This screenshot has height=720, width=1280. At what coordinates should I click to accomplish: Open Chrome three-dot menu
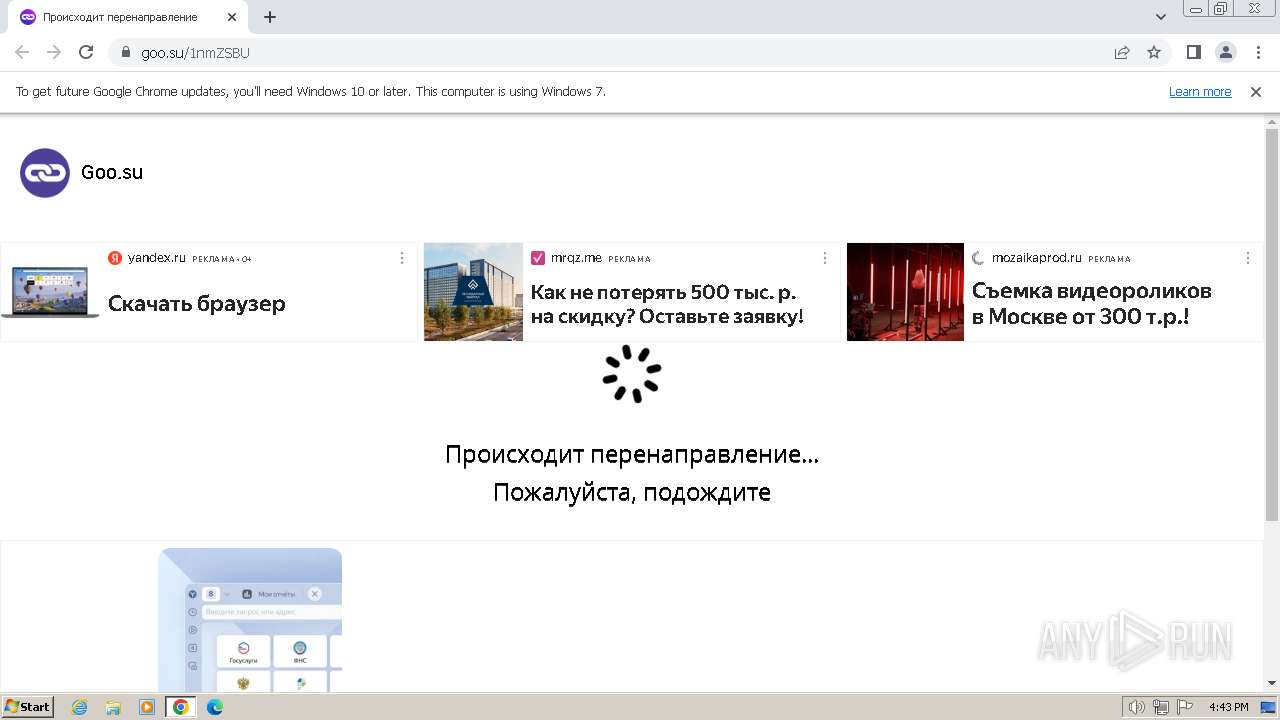click(x=1256, y=52)
